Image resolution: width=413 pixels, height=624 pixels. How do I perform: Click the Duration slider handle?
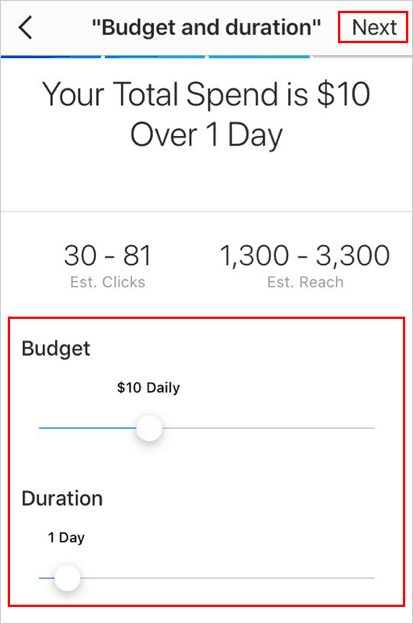pyautogui.click(x=67, y=578)
